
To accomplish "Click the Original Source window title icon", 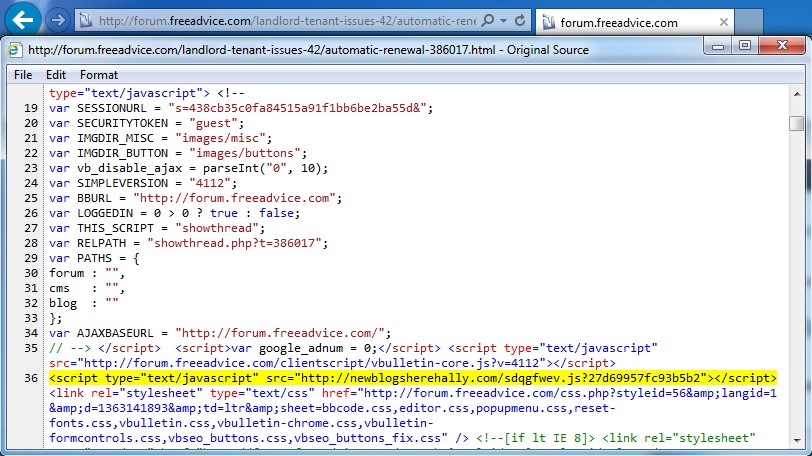I will click(14, 49).
